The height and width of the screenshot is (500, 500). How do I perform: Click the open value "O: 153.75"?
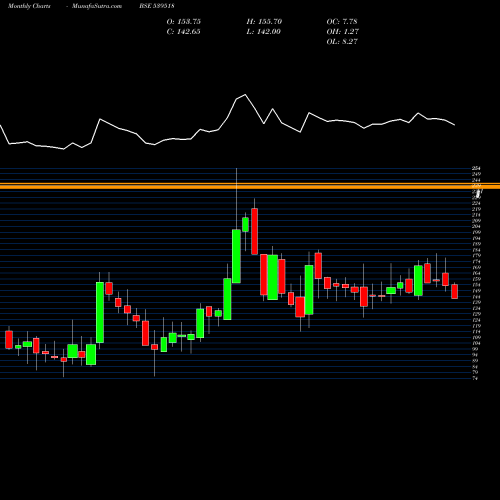coord(184,22)
